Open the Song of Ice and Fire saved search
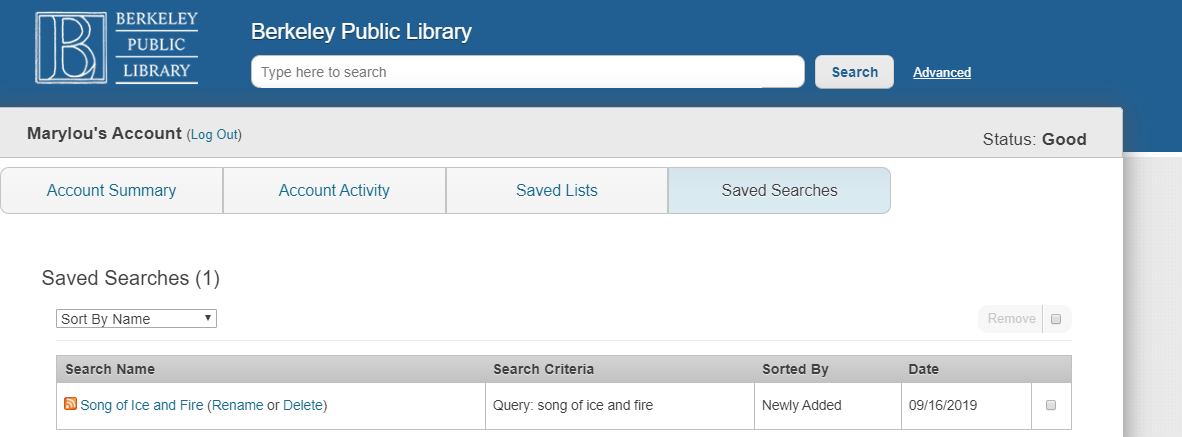1182x437 pixels. pos(142,405)
